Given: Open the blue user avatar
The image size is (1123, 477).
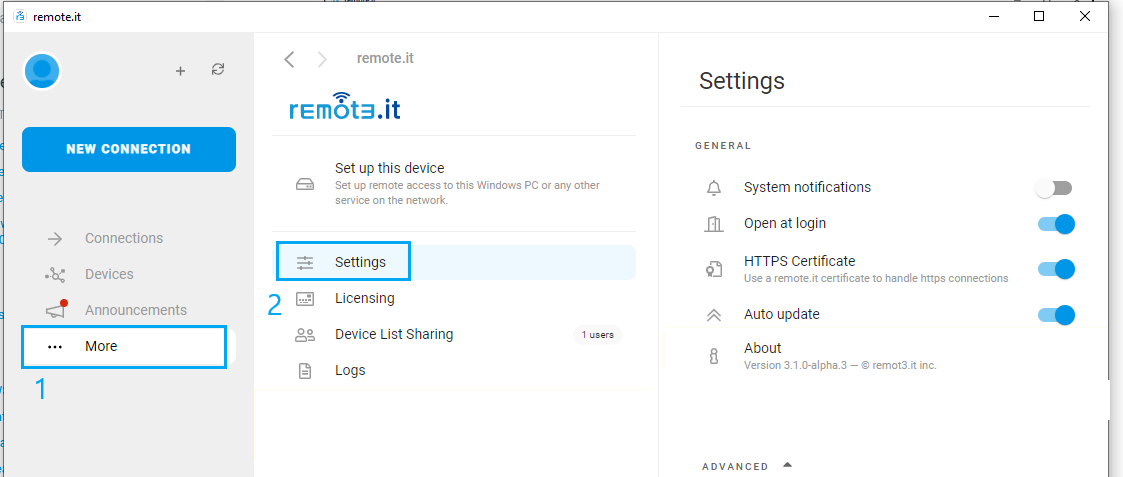Looking at the screenshot, I should pyautogui.click(x=42, y=71).
